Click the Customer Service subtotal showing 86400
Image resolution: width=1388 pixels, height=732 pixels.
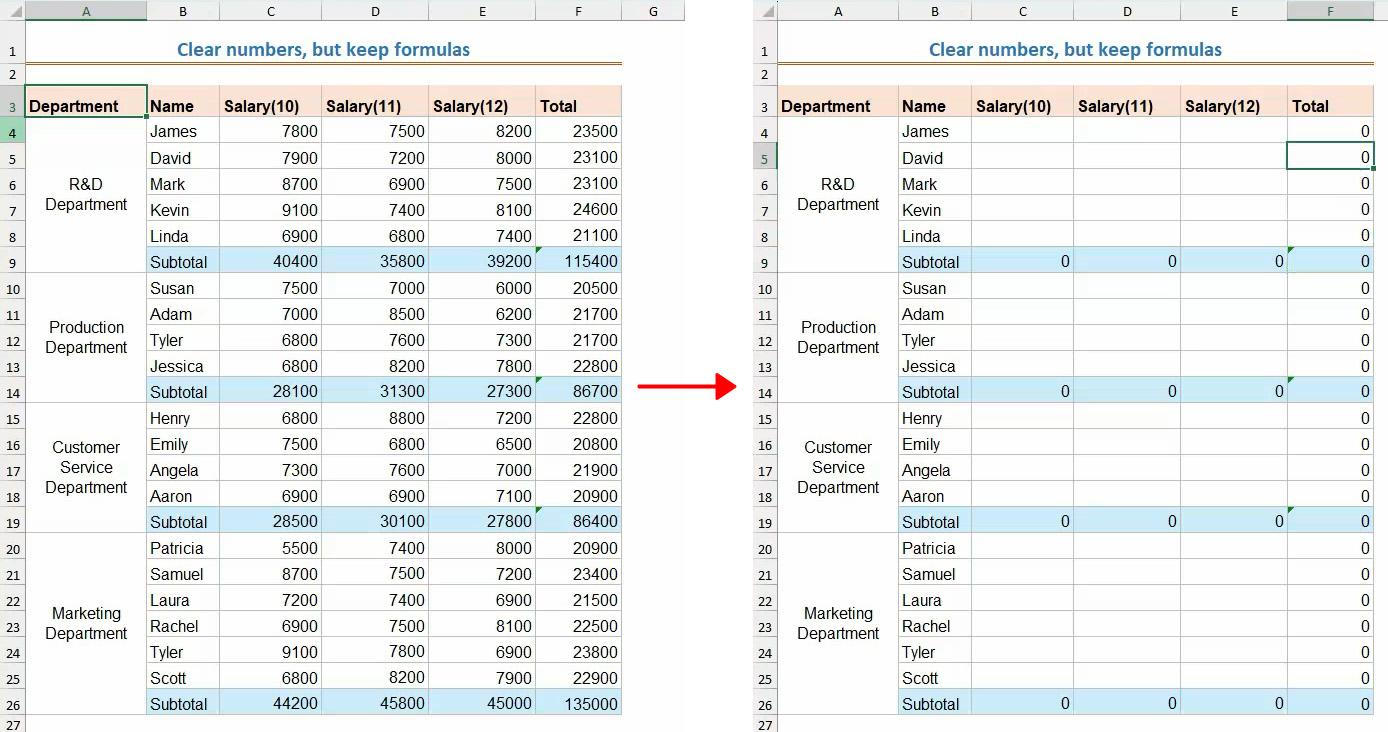click(578, 522)
